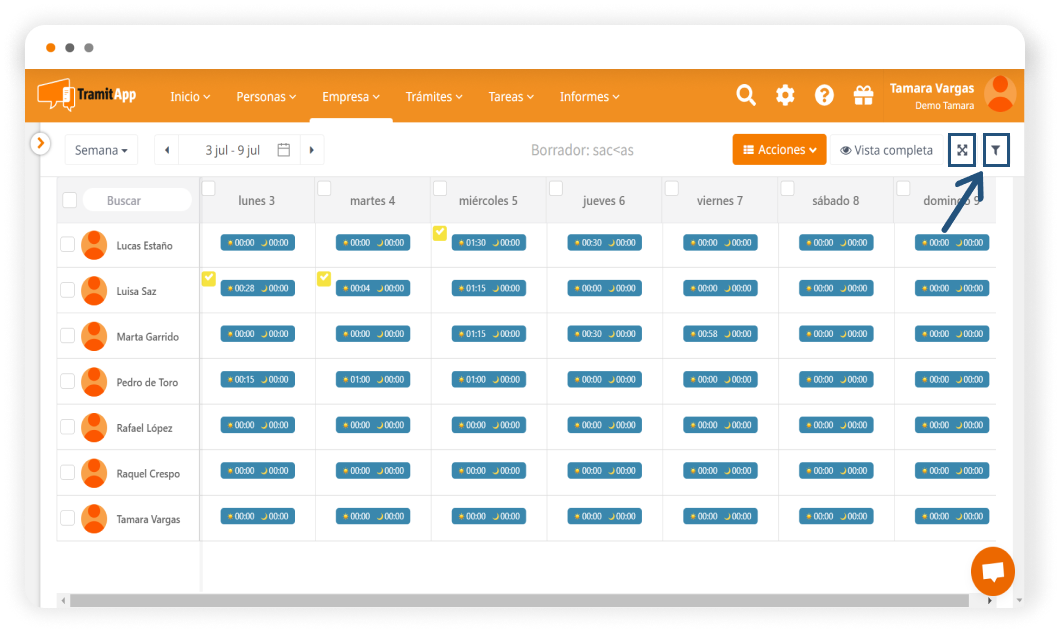Open the Personas menu

pos(266,97)
